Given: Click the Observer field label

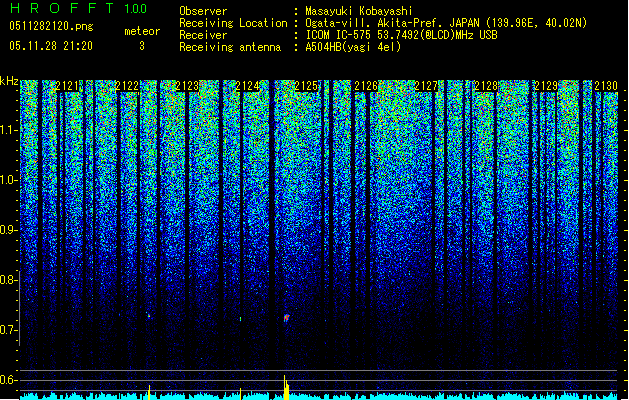Looking at the screenshot, I should click(203, 11).
